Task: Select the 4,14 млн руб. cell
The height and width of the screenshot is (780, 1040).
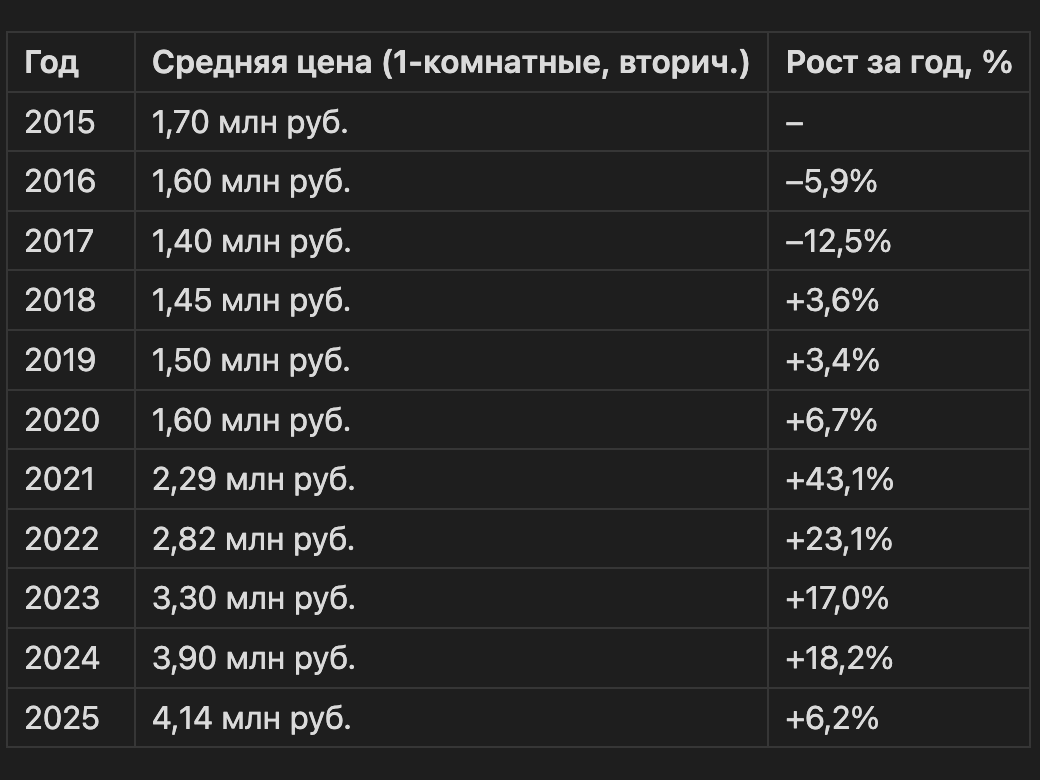Action: pos(251,718)
